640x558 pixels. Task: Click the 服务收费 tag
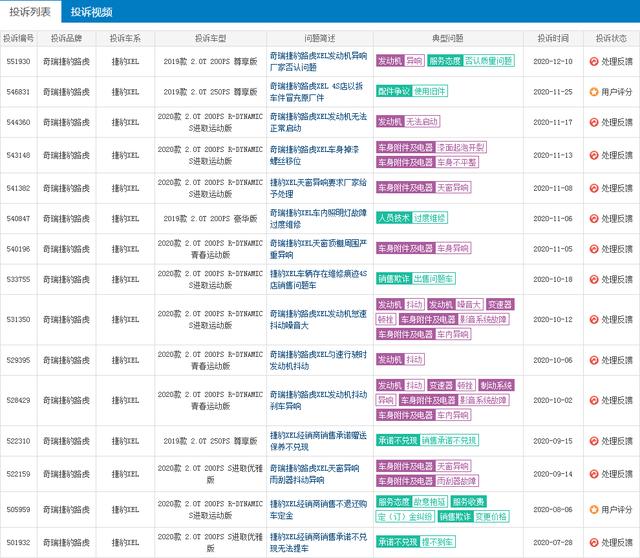tap(469, 502)
